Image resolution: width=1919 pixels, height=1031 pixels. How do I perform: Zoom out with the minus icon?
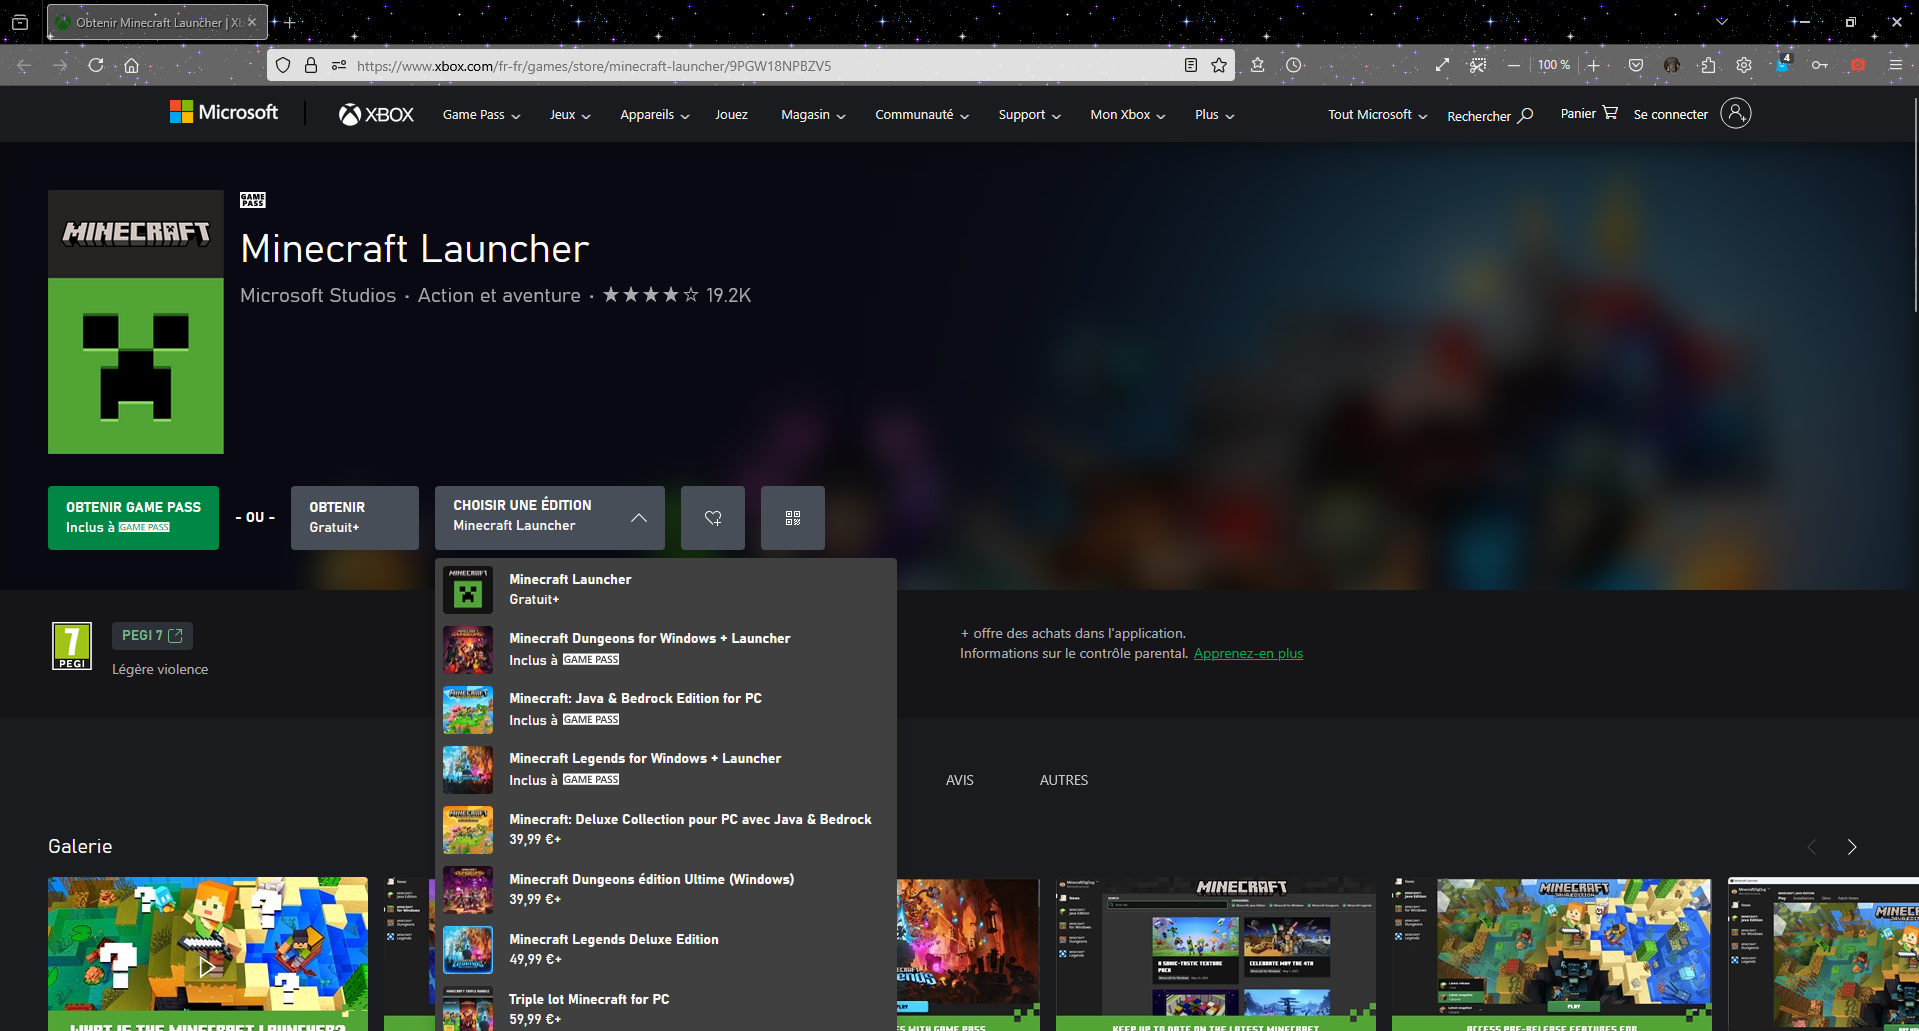[x=1514, y=65]
